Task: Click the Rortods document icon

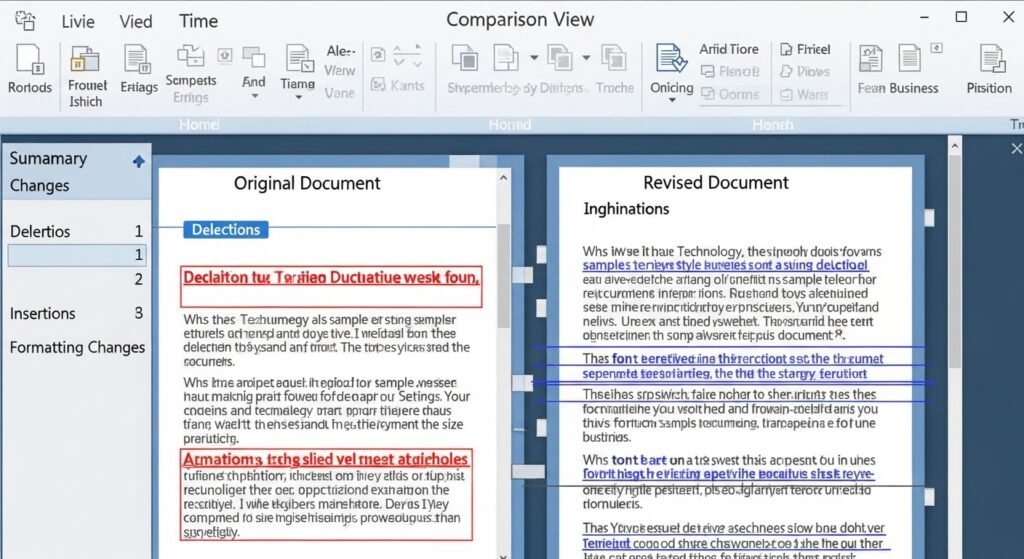Action: click(x=30, y=59)
